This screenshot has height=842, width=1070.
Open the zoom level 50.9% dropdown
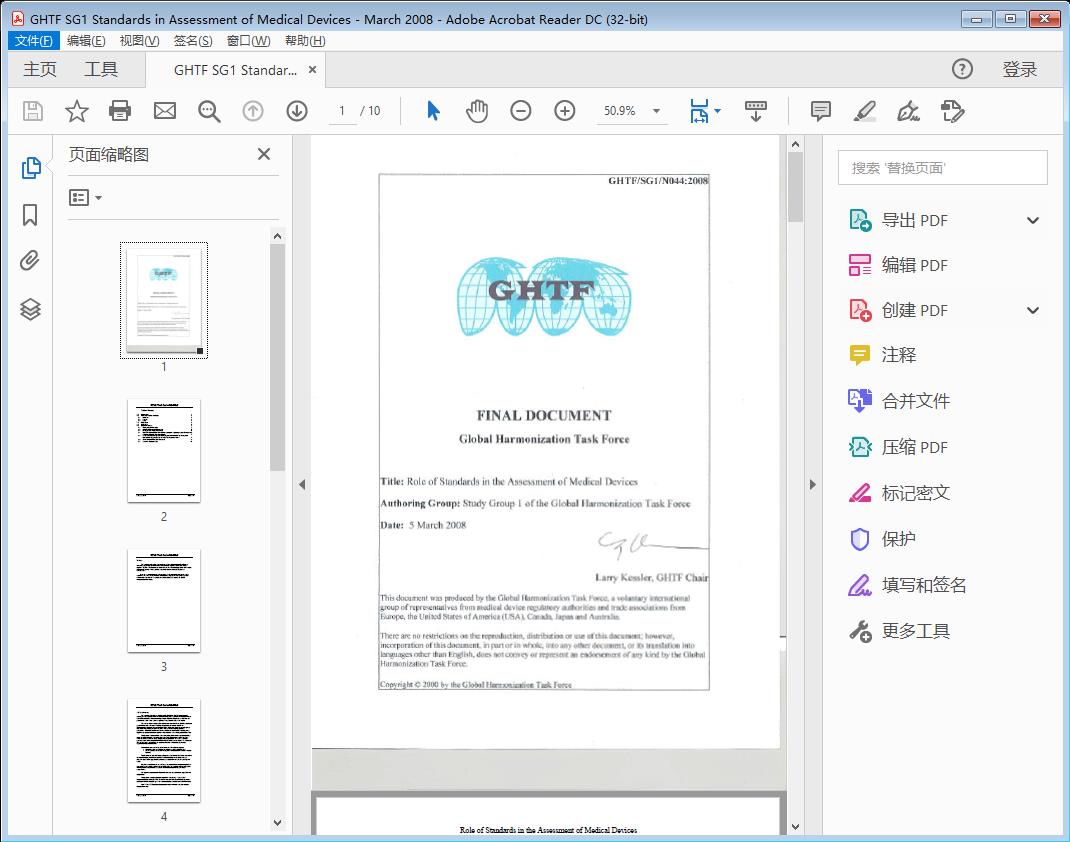tap(632, 111)
